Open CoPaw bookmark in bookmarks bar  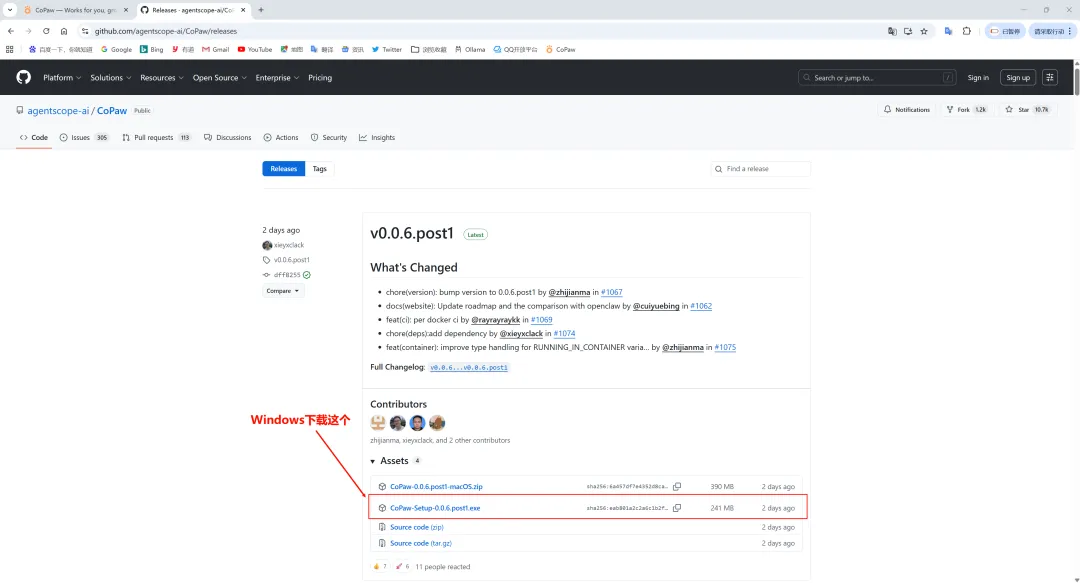[x=561, y=50]
